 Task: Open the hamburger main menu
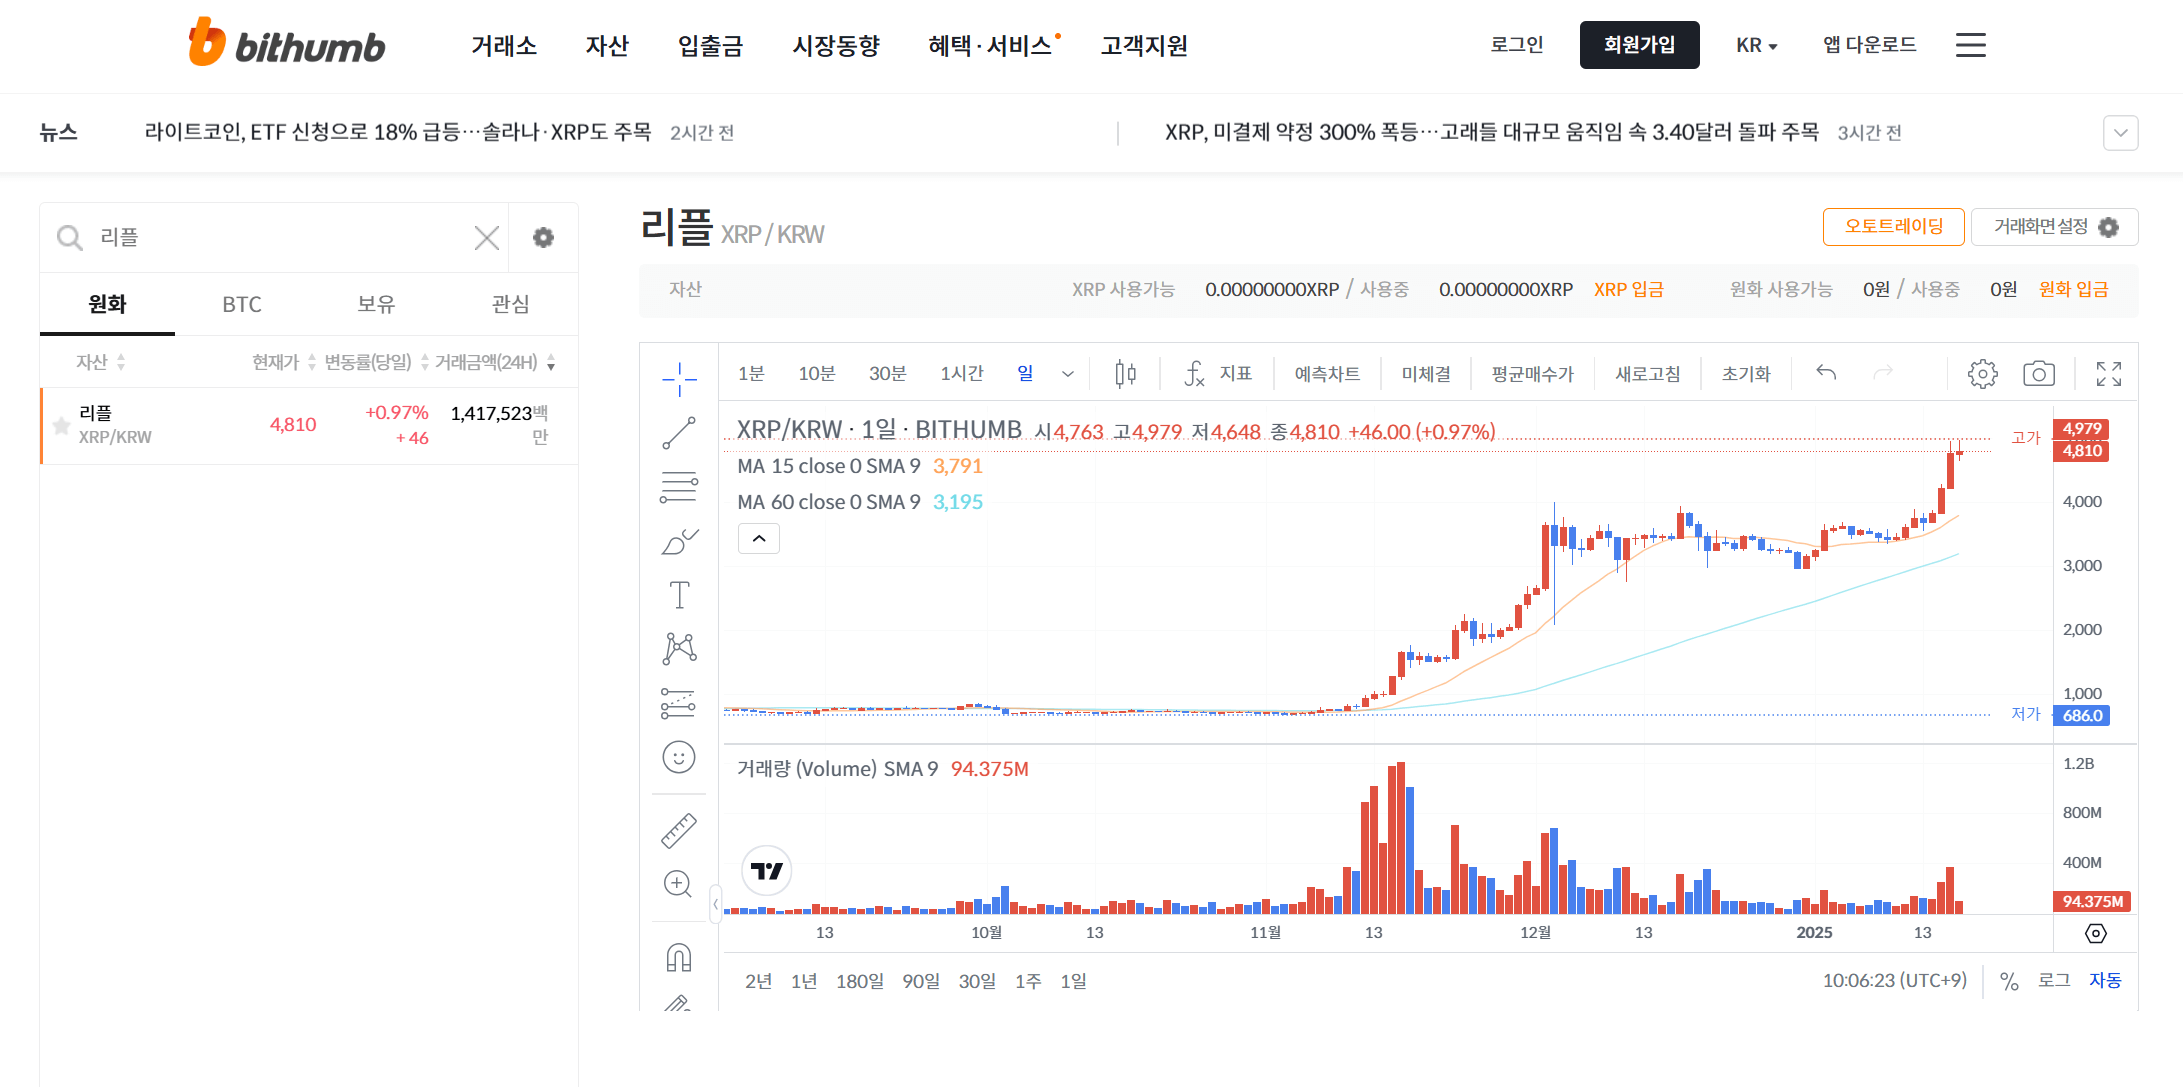click(x=1970, y=45)
